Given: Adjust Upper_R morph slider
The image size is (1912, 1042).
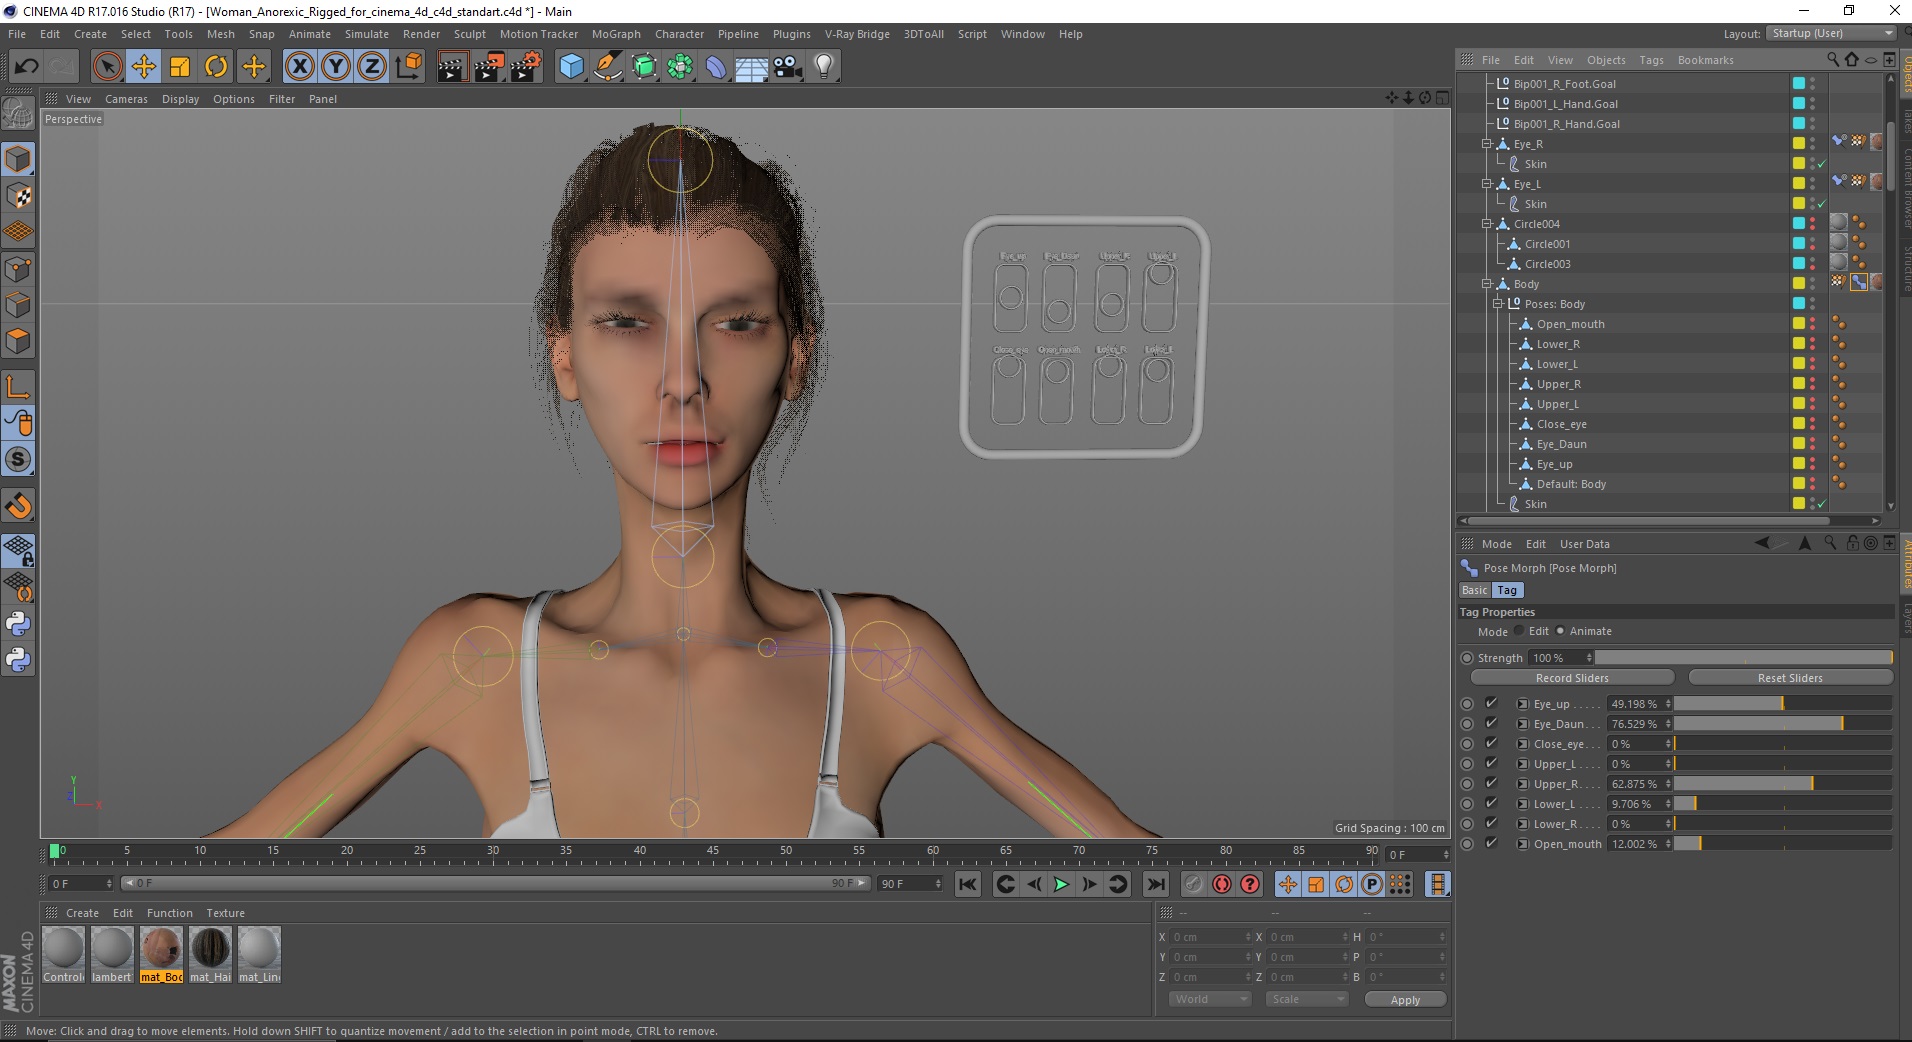Looking at the screenshot, I should click(1783, 784).
